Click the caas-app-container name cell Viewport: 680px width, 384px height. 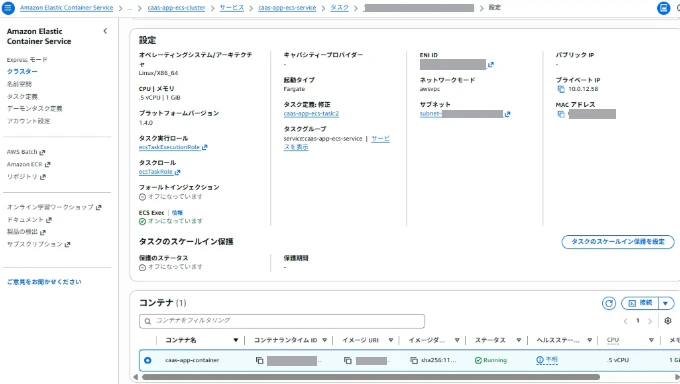[192, 360]
